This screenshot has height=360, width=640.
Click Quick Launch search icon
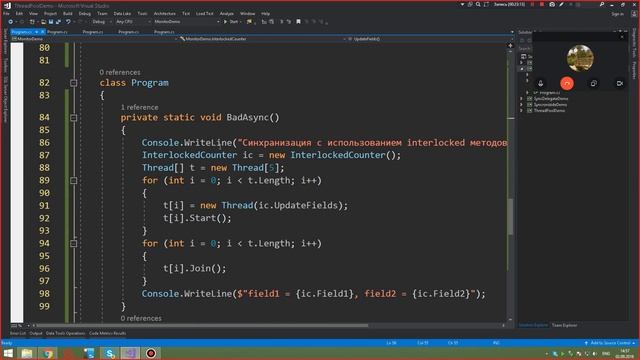click(602, 4)
